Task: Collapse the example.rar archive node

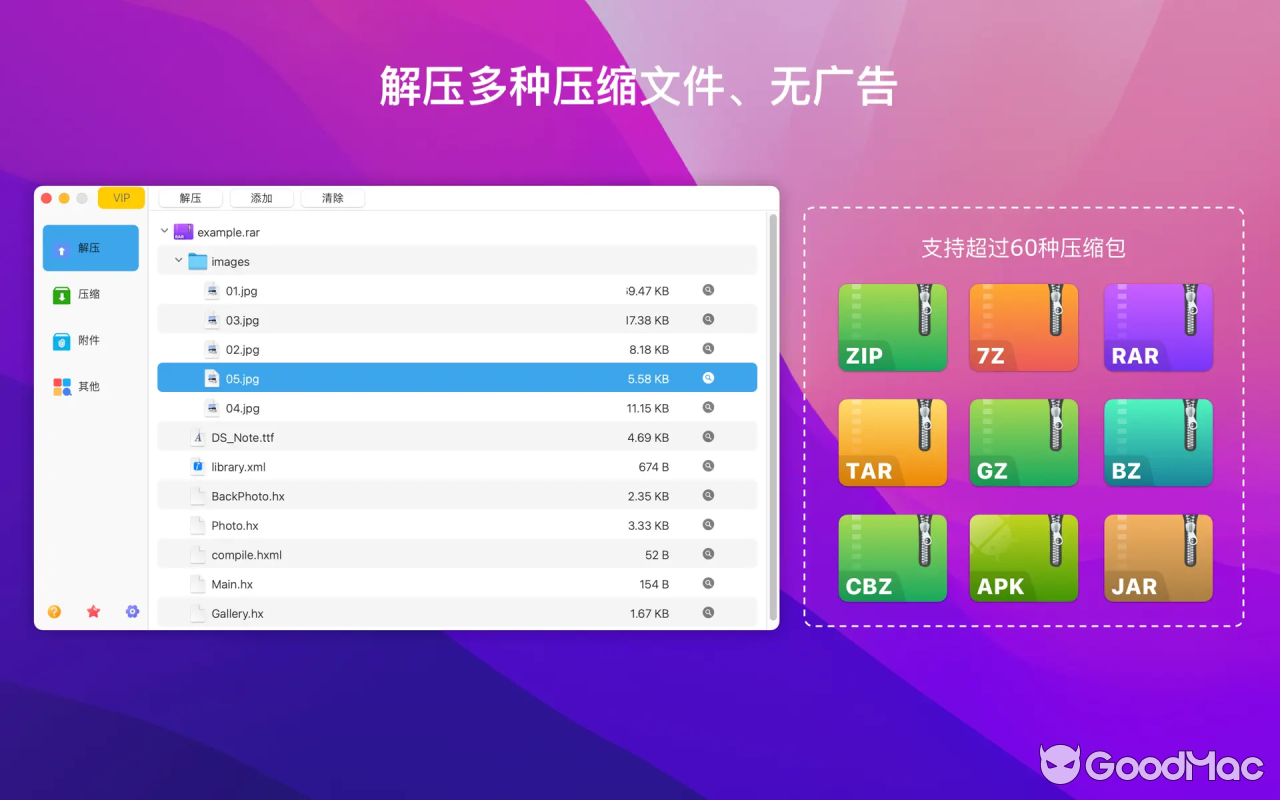Action: [164, 231]
